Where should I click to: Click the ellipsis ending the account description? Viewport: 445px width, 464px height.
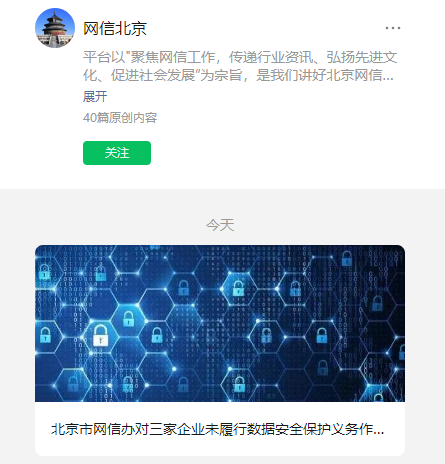tap(388, 78)
